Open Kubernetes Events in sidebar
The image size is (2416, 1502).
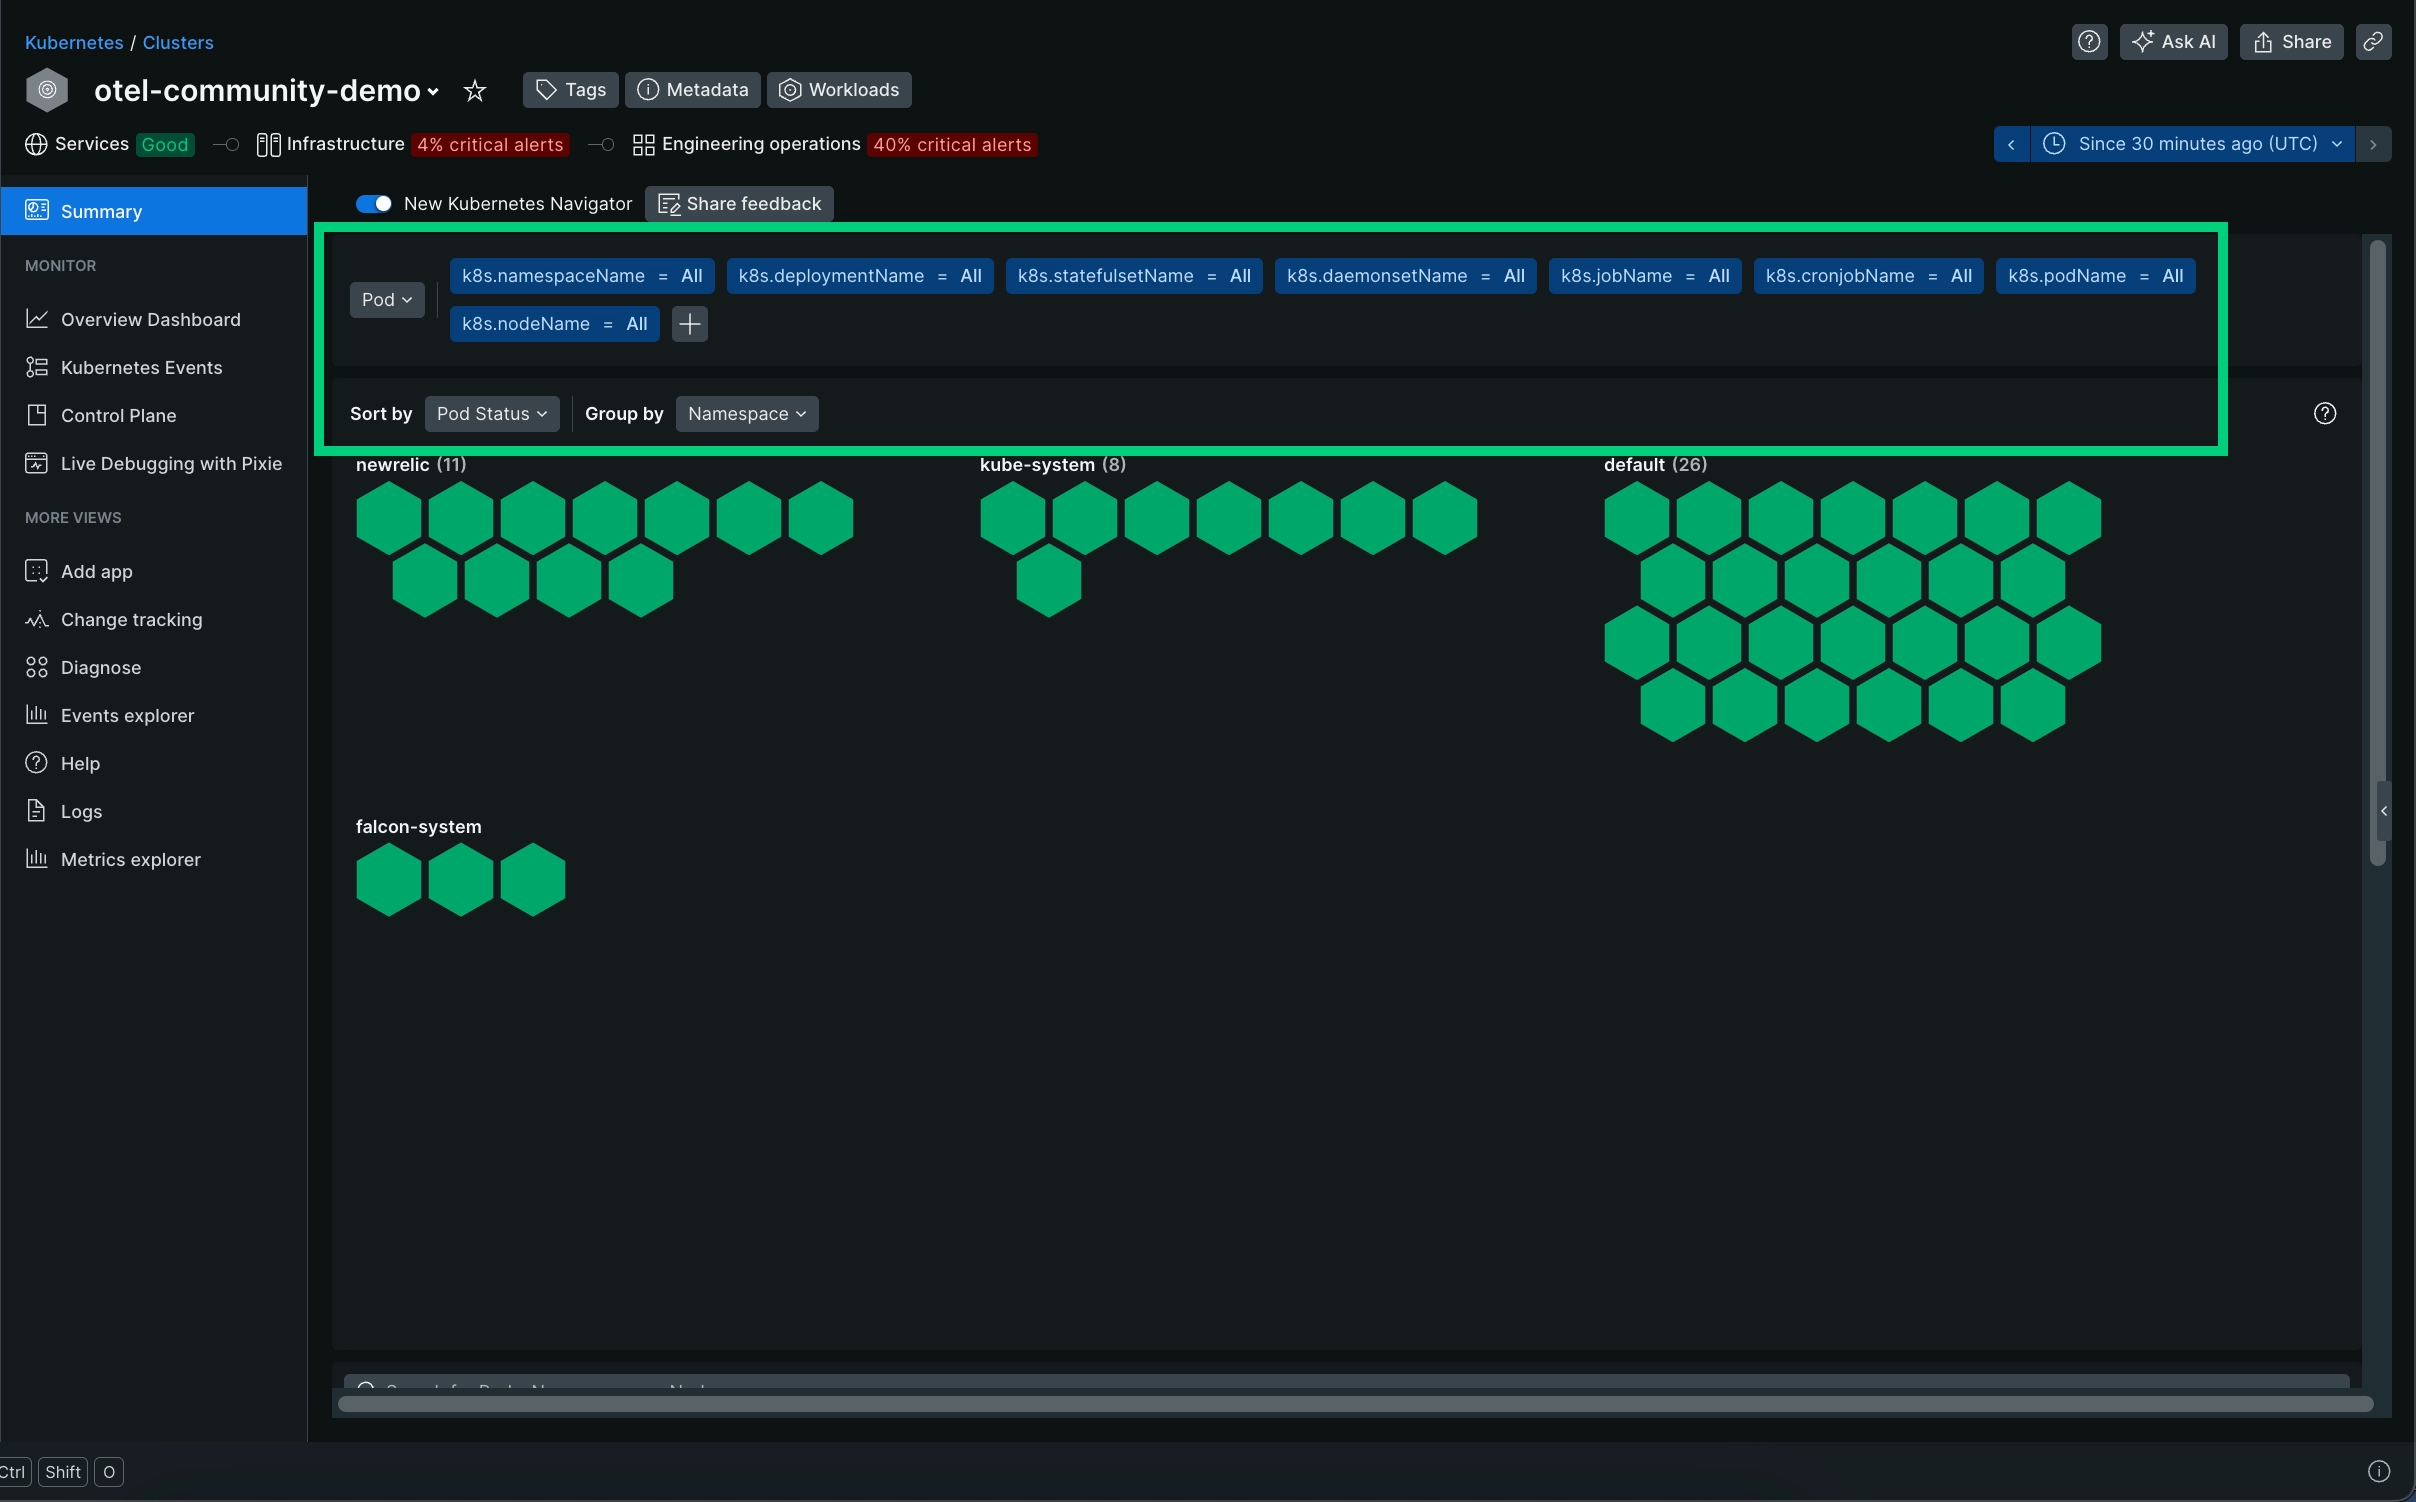coord(141,368)
